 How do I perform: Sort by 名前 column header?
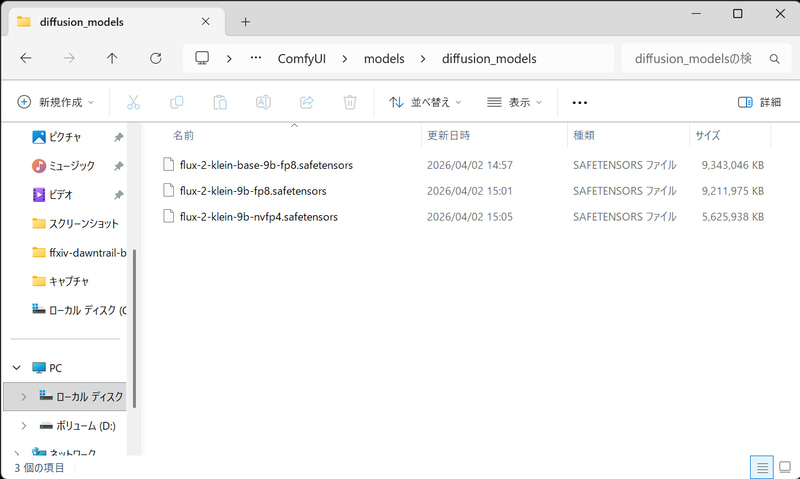pyautogui.click(x=183, y=136)
